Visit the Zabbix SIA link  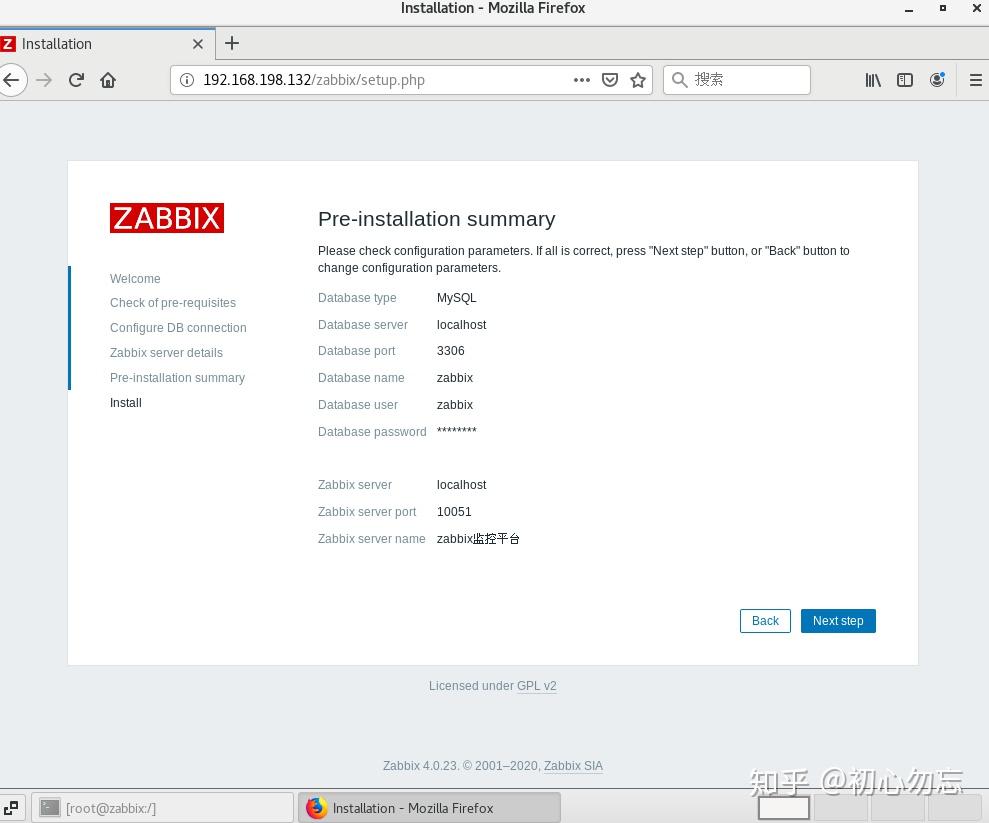[573, 765]
